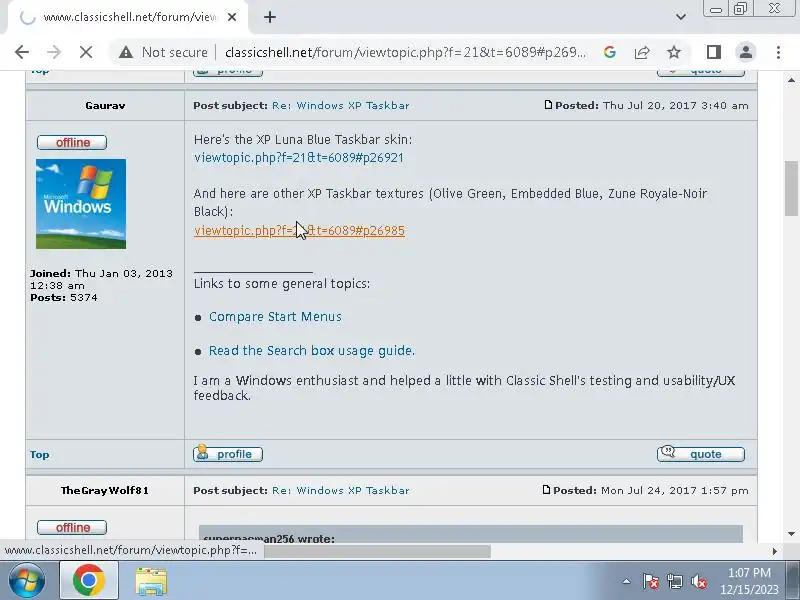Open the Compare Start Menus link
This screenshot has width=800, height=600.
pyautogui.click(x=275, y=317)
